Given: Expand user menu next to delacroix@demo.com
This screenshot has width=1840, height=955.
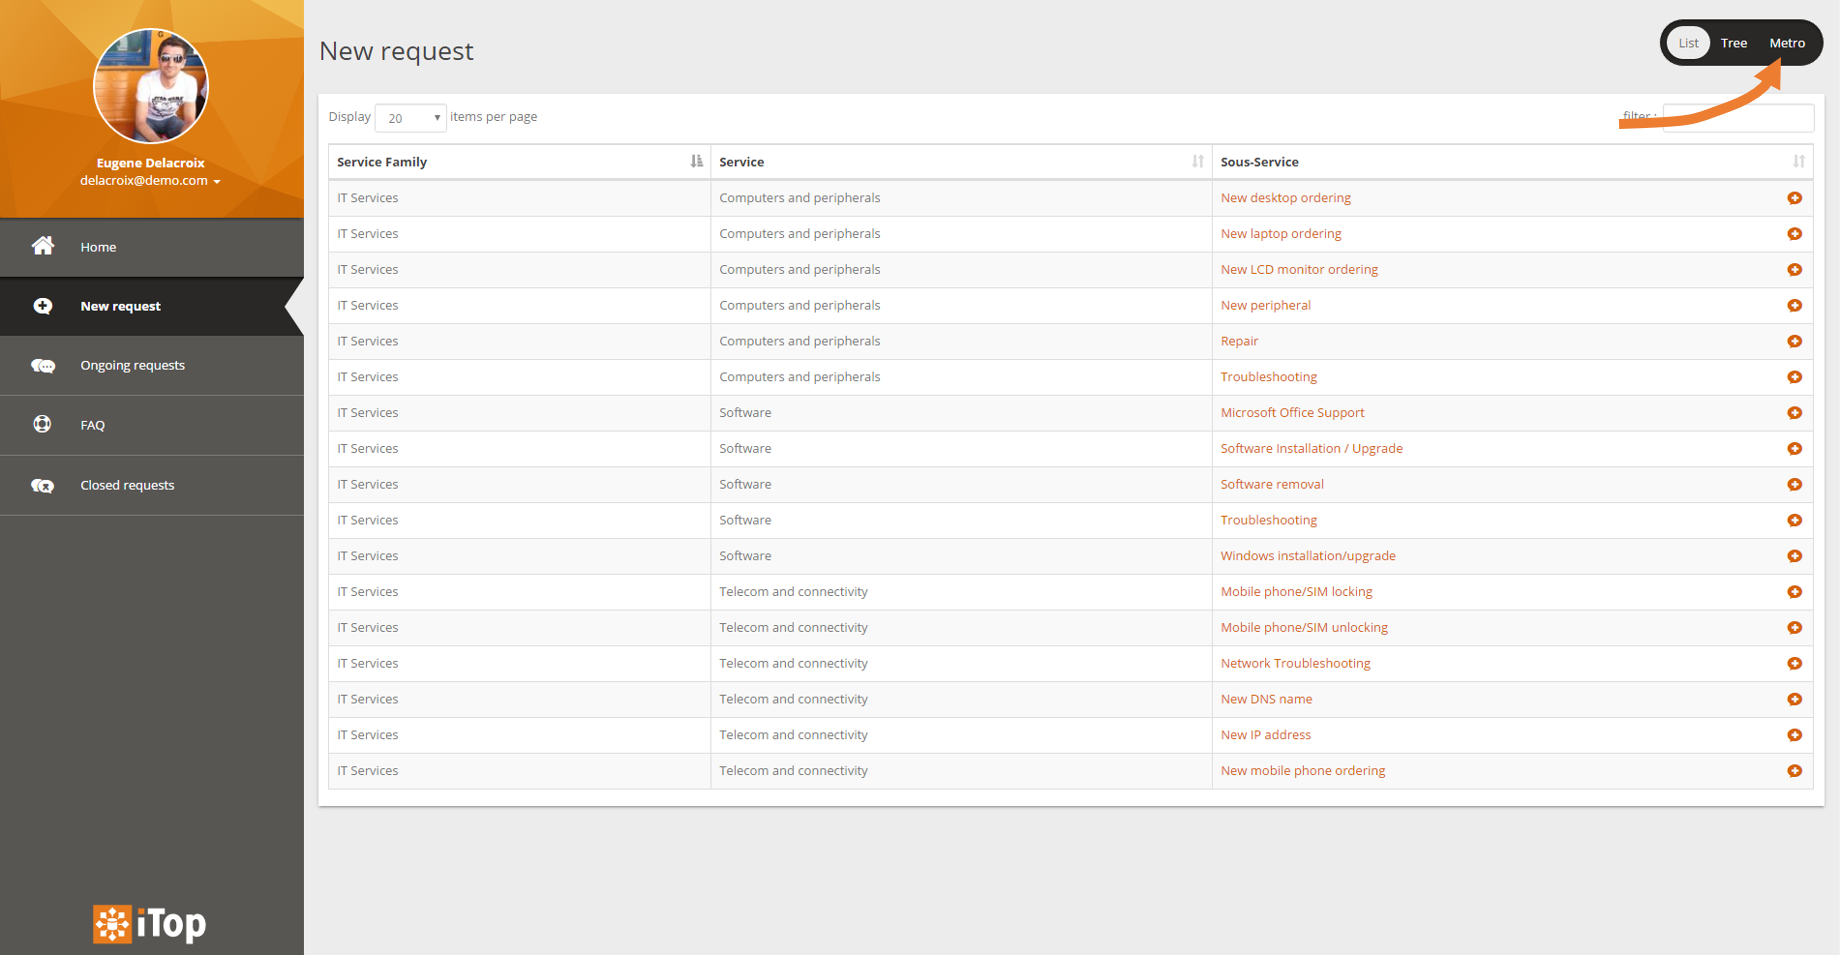Looking at the screenshot, I should point(217,182).
